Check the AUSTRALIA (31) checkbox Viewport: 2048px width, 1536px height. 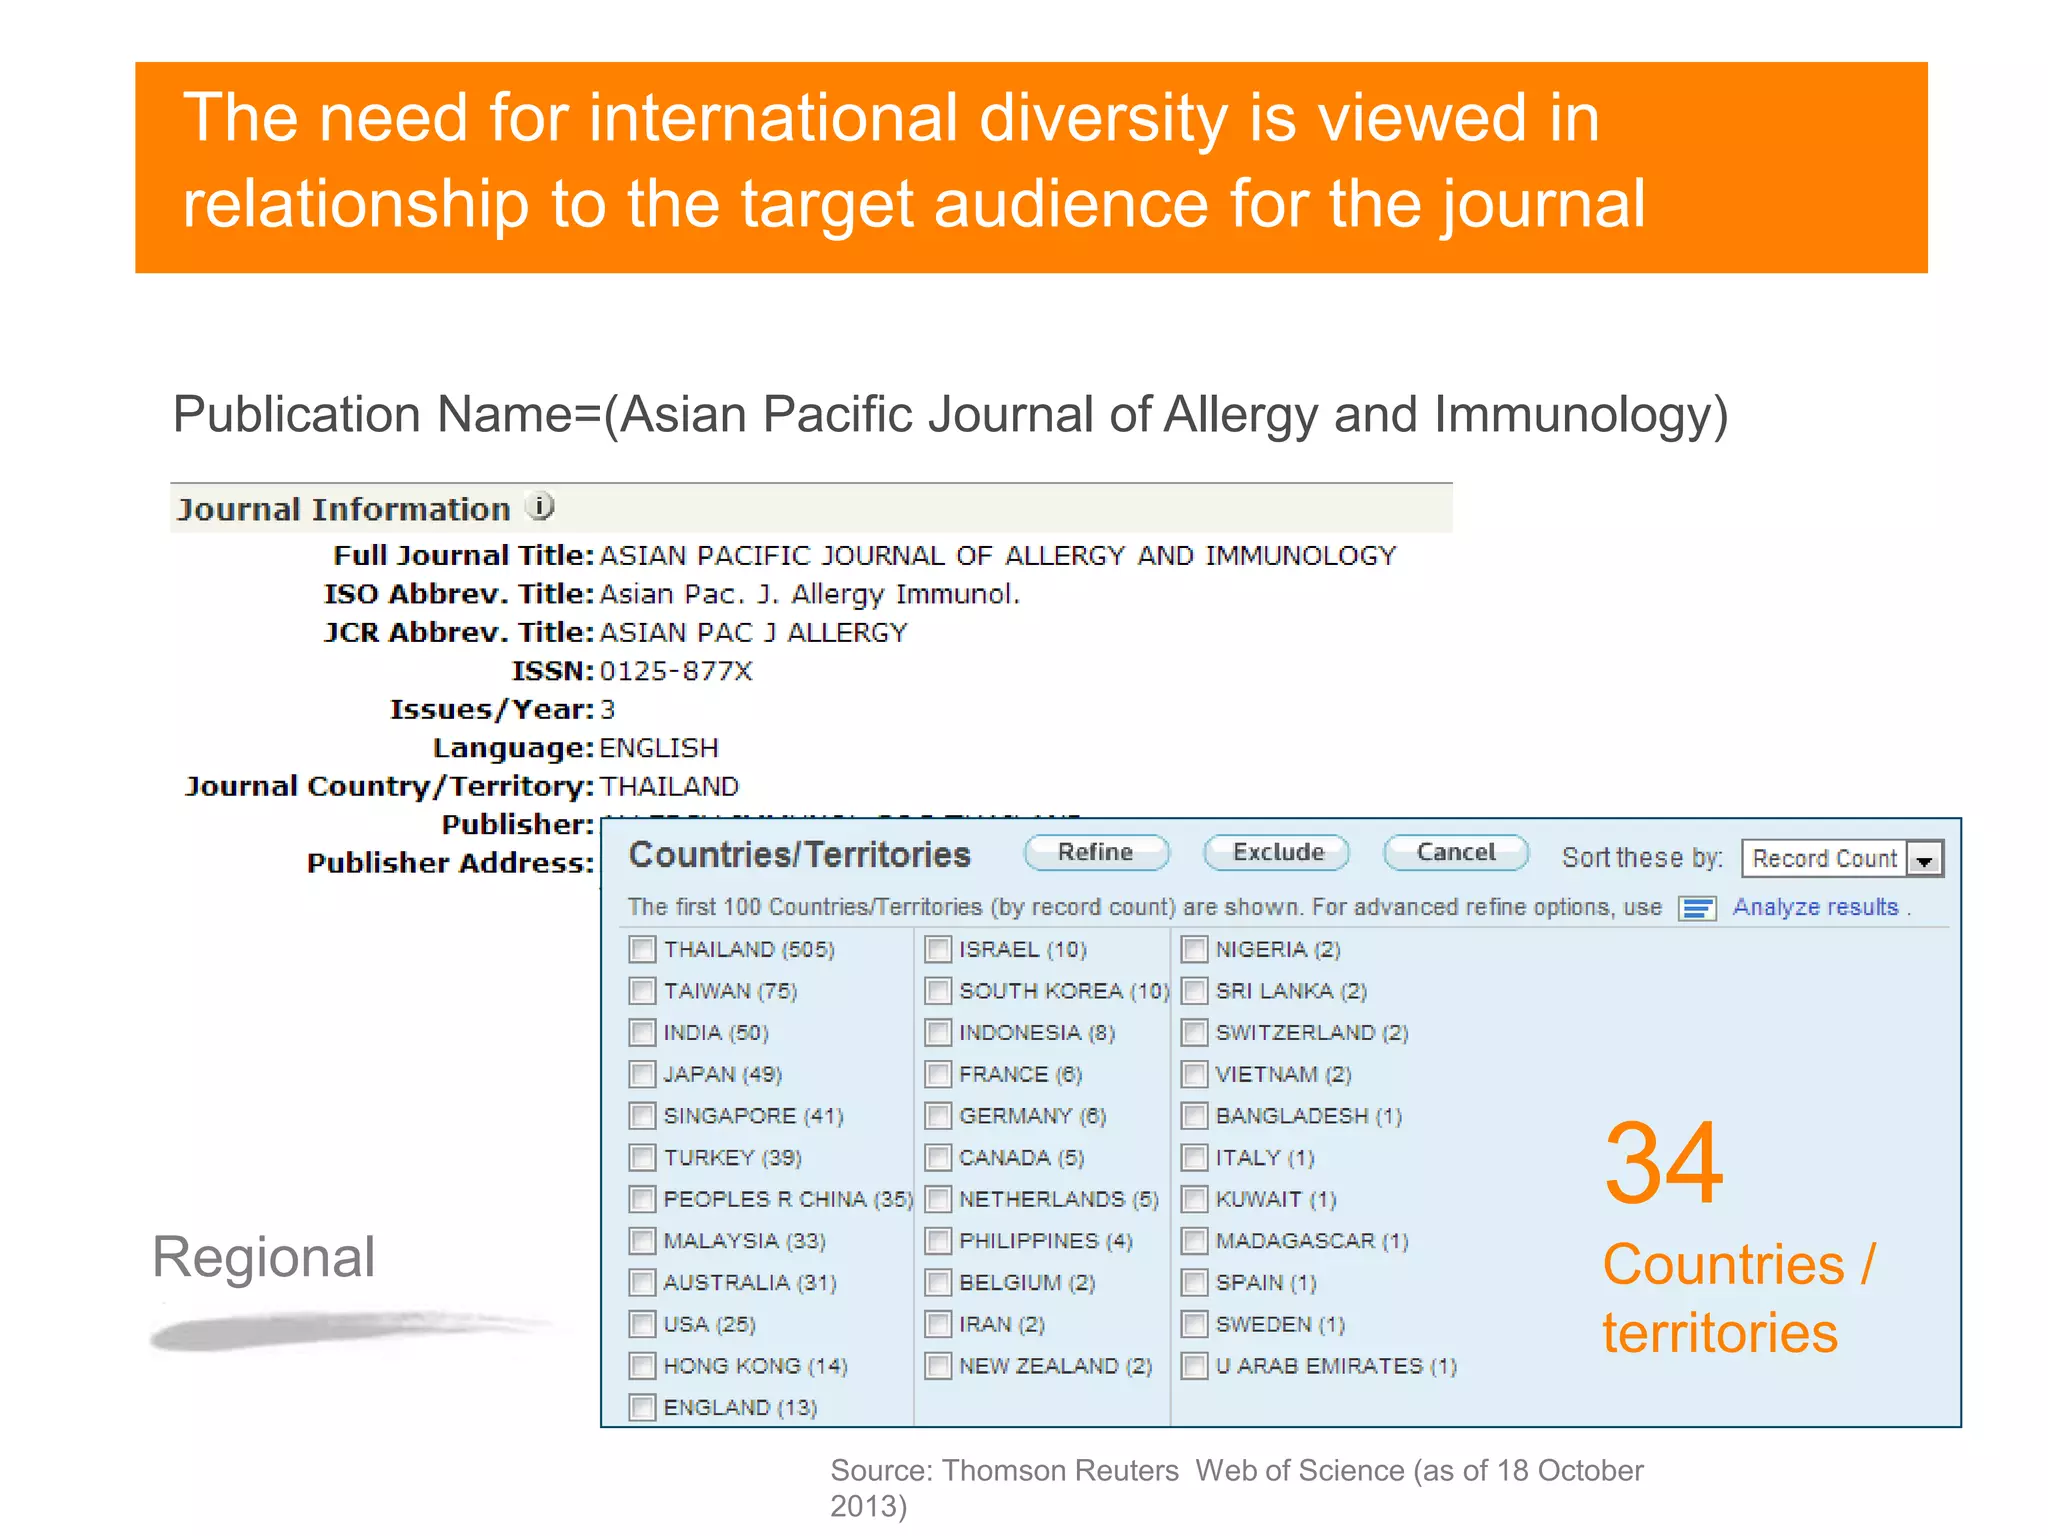642,1283
